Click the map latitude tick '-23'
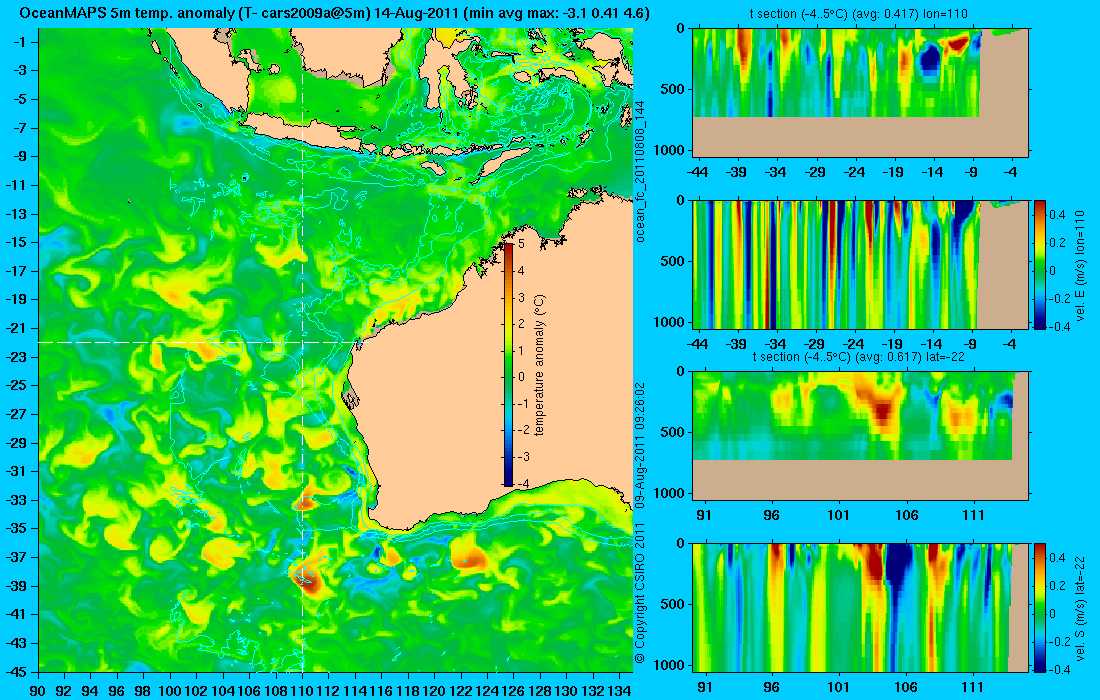Viewport: 1100px width, 700px height. pos(18,356)
